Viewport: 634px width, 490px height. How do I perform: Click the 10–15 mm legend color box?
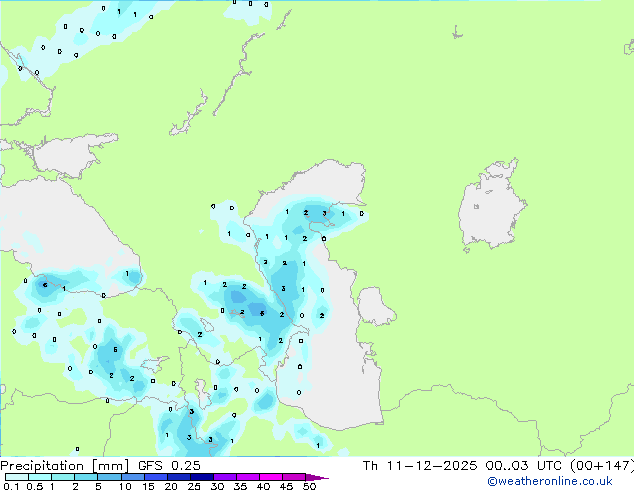pos(133,477)
